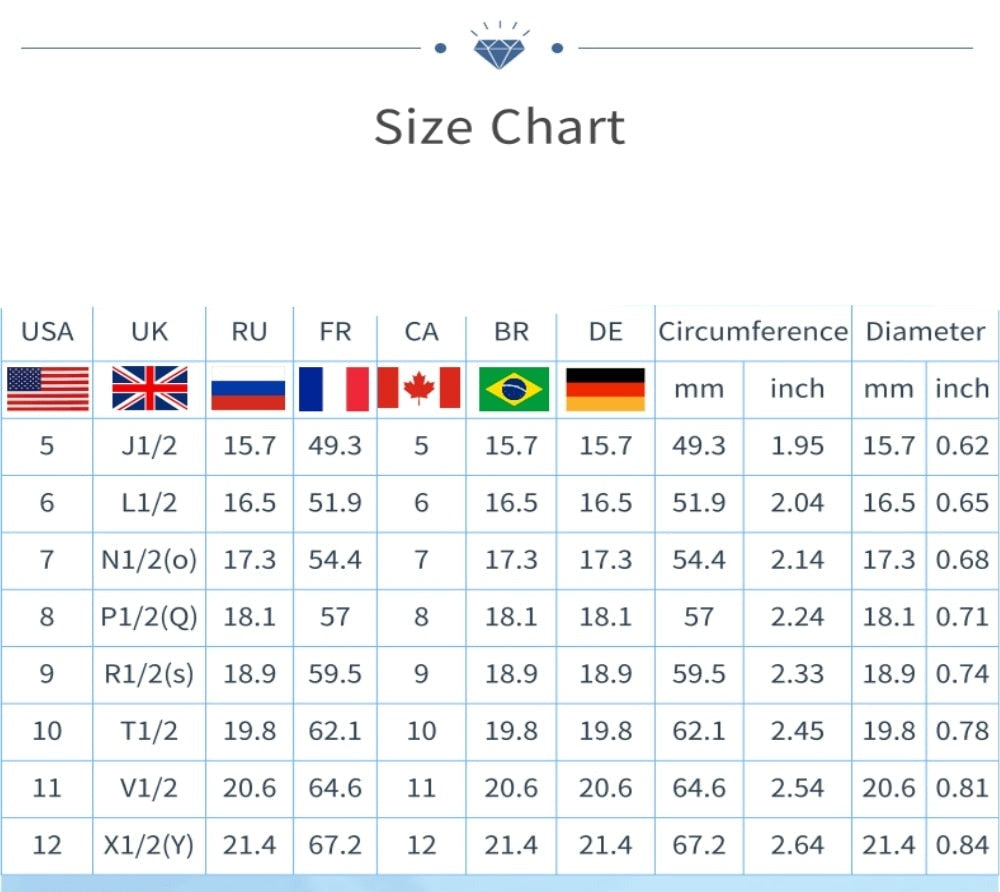Image resolution: width=1000 pixels, height=892 pixels.
Task: Select UK size J1/2 cell
Action: 149,446
